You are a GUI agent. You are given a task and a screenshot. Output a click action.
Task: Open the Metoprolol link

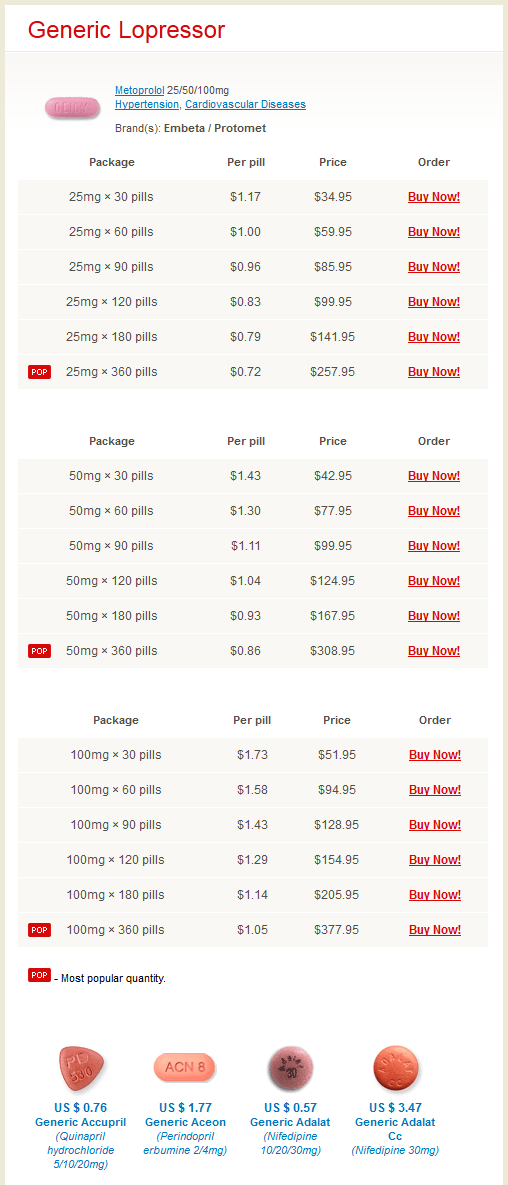tap(140, 91)
